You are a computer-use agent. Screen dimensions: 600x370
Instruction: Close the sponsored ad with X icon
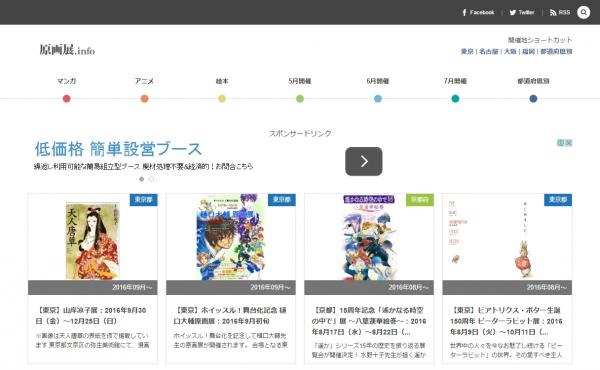569,143
